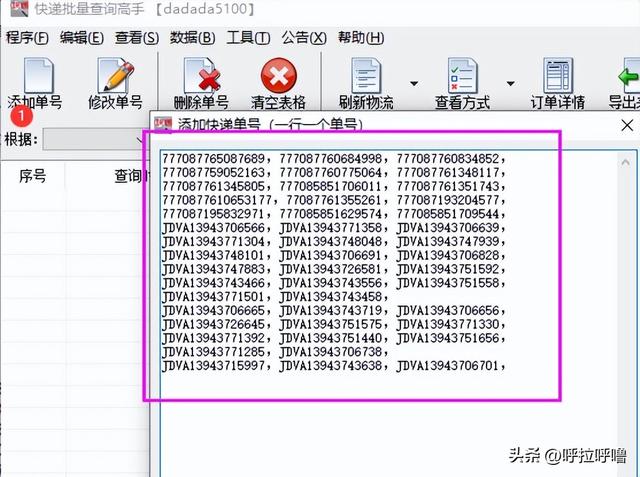Open the 公告(X) menu

pos(304,38)
